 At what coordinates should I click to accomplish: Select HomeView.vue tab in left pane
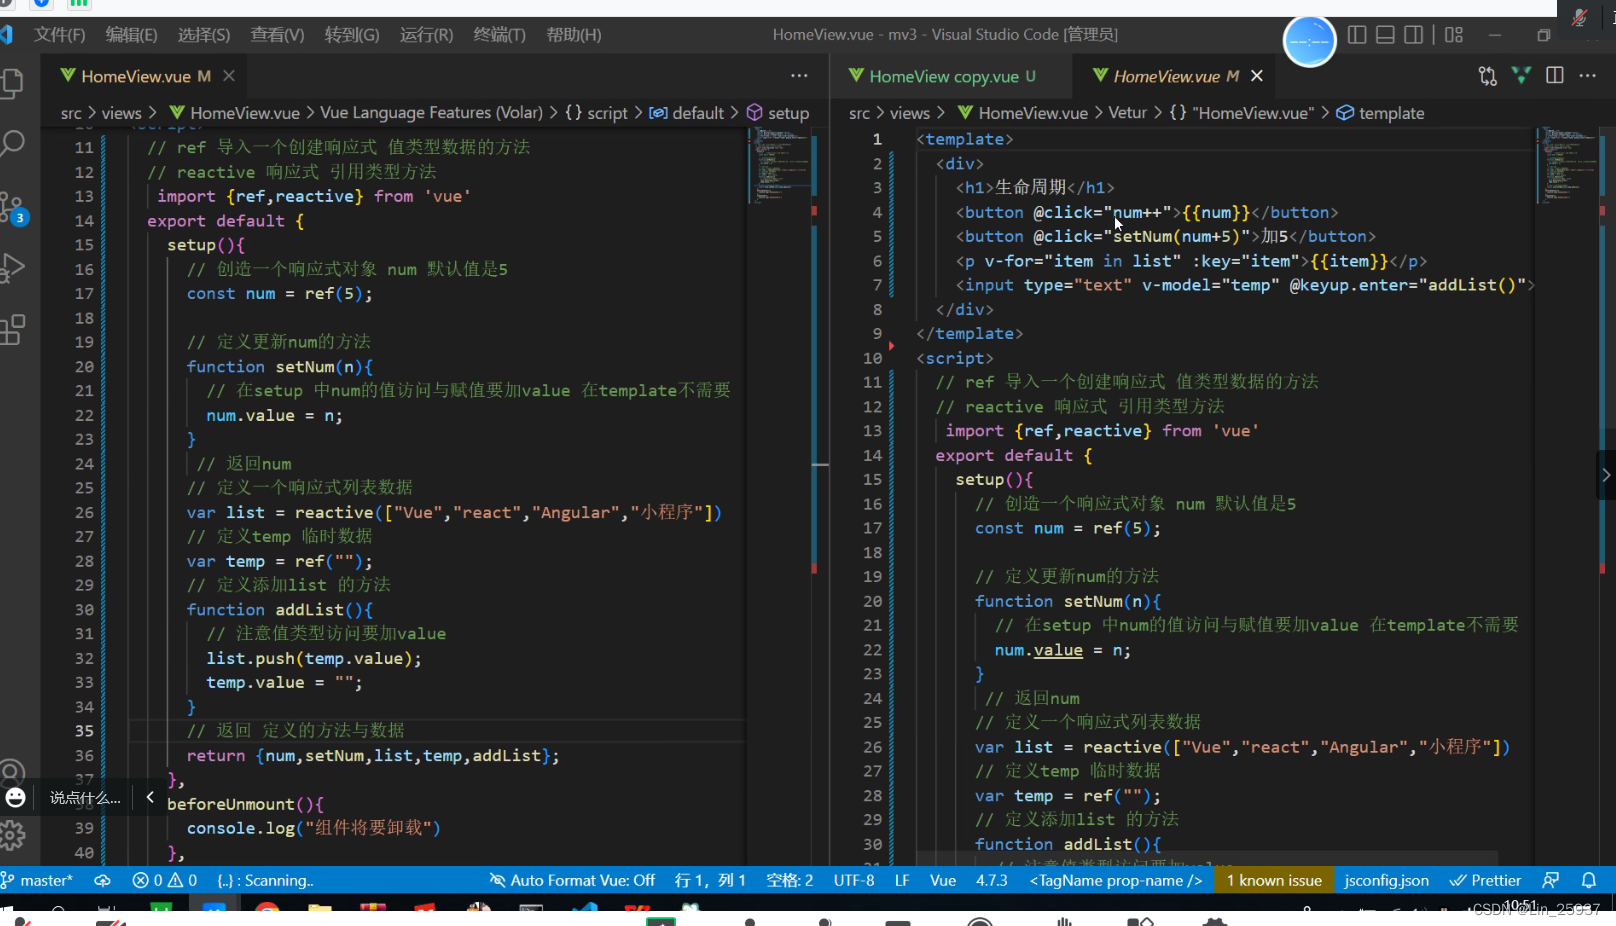click(145, 76)
